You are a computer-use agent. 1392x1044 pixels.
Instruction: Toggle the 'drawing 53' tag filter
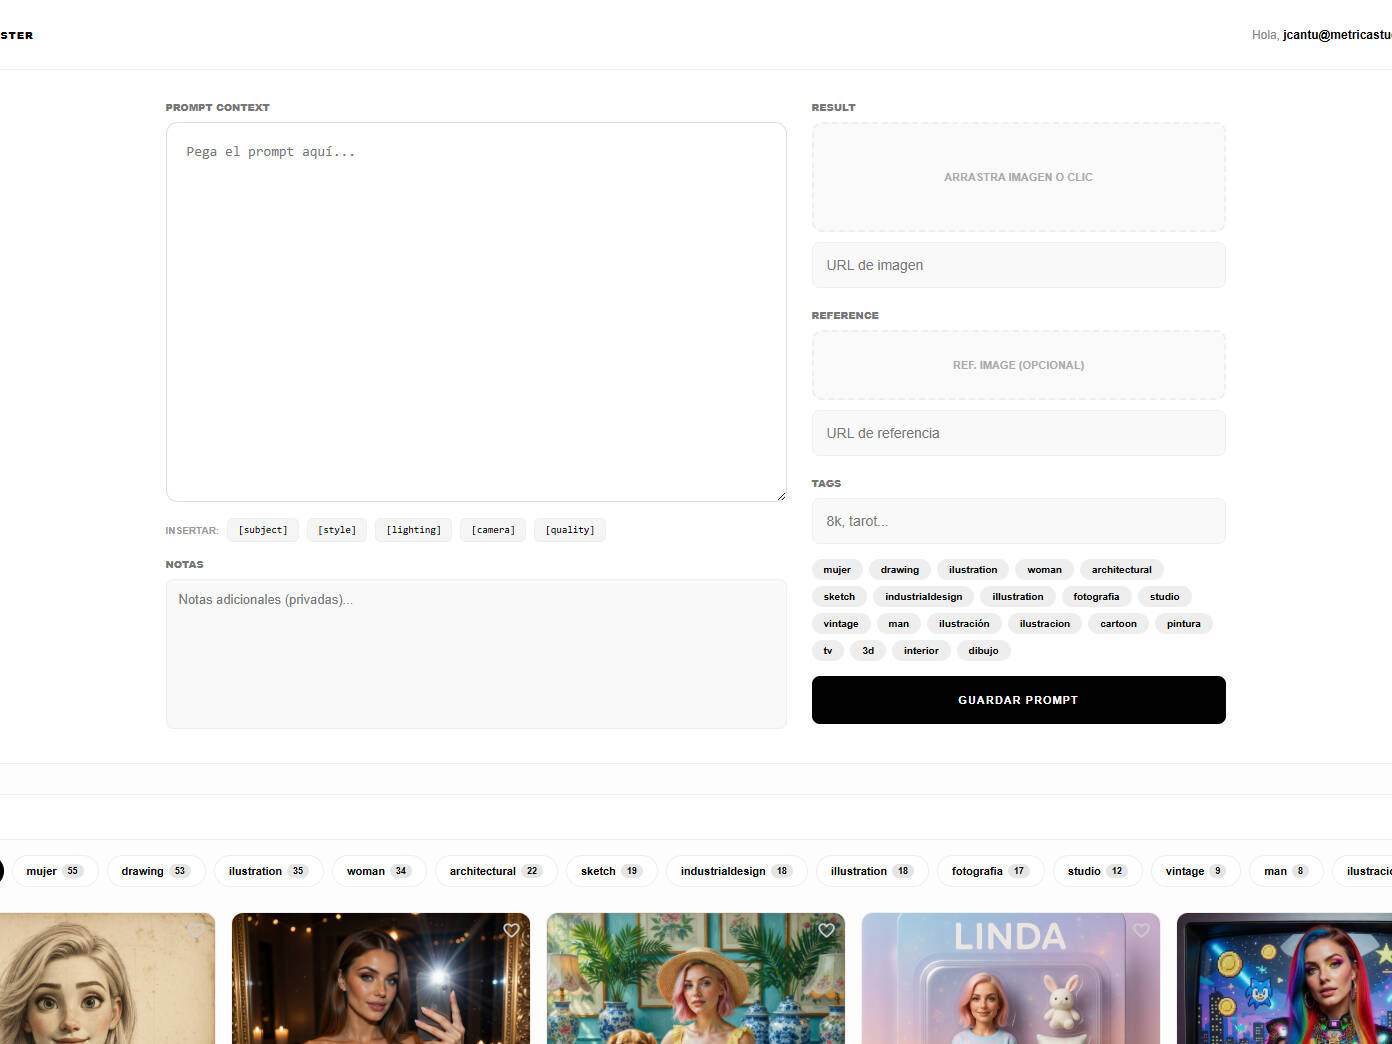(x=155, y=871)
